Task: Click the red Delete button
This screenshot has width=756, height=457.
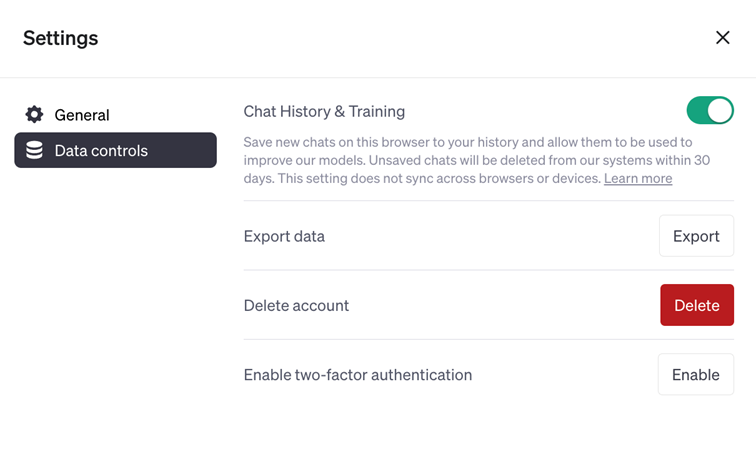Action: click(x=697, y=305)
